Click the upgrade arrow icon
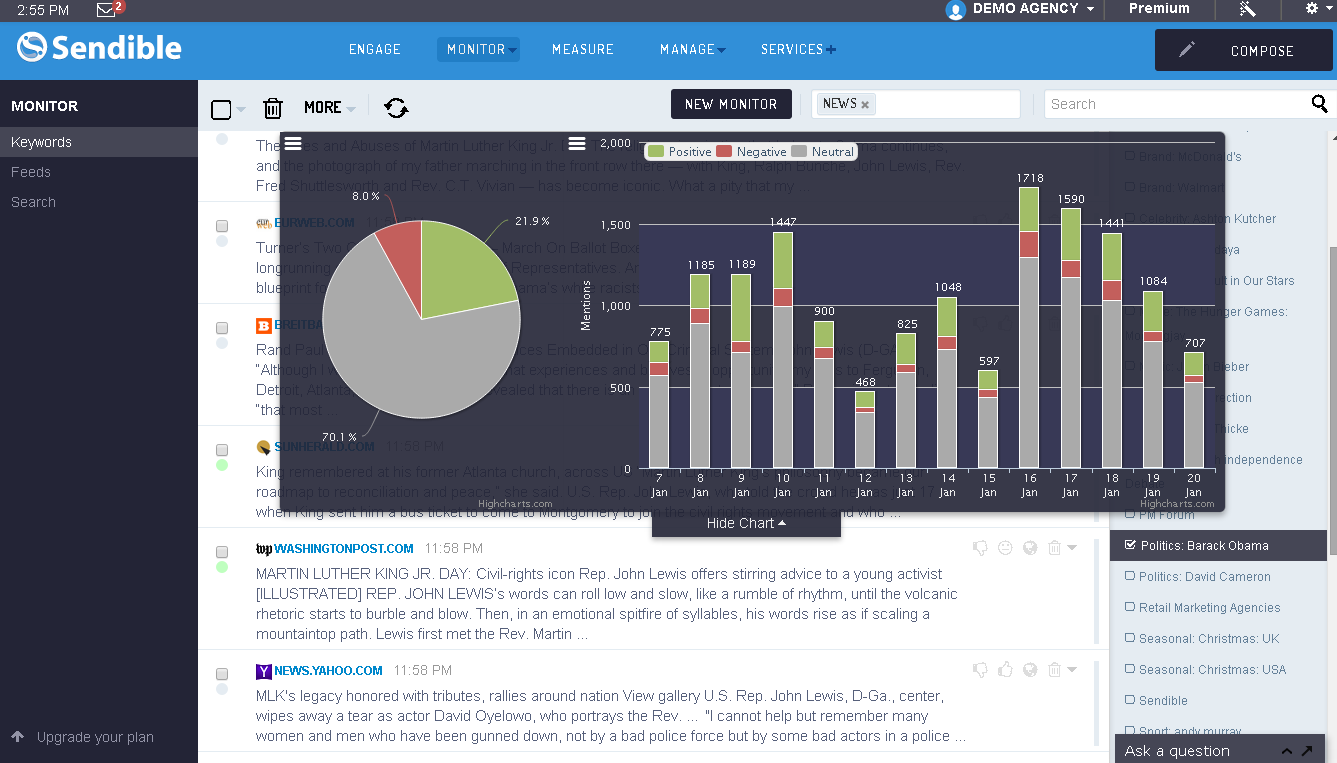The height and width of the screenshot is (763, 1337). point(18,737)
